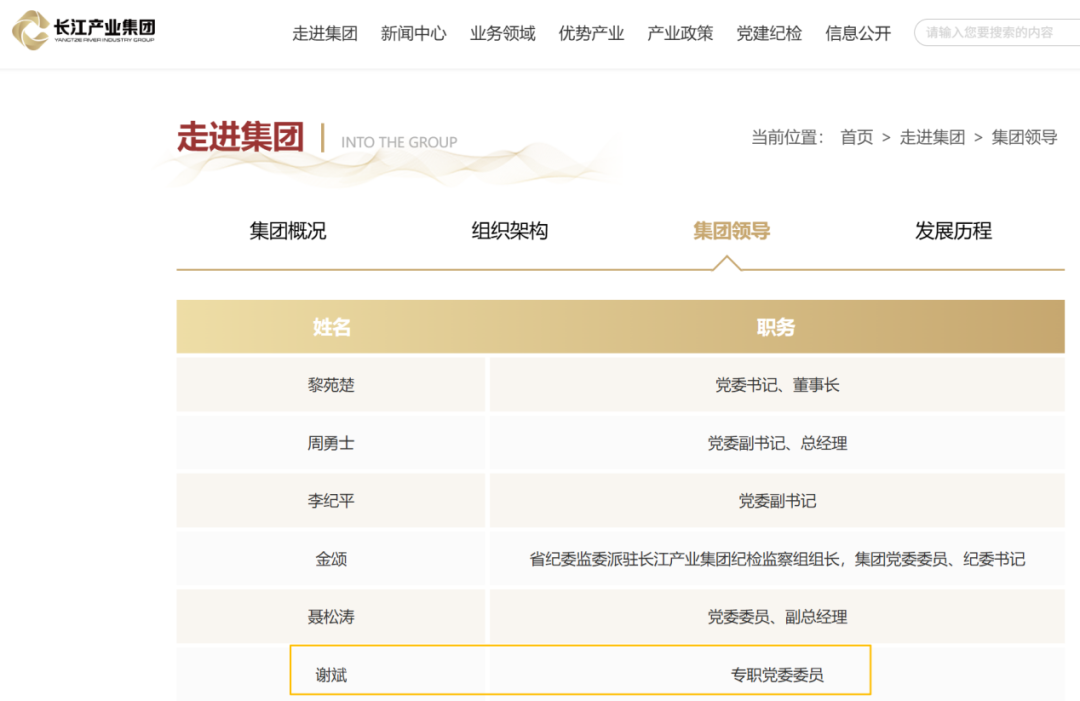Image resolution: width=1080 pixels, height=701 pixels.
Task: Select the name 金颂
Action: [331, 558]
